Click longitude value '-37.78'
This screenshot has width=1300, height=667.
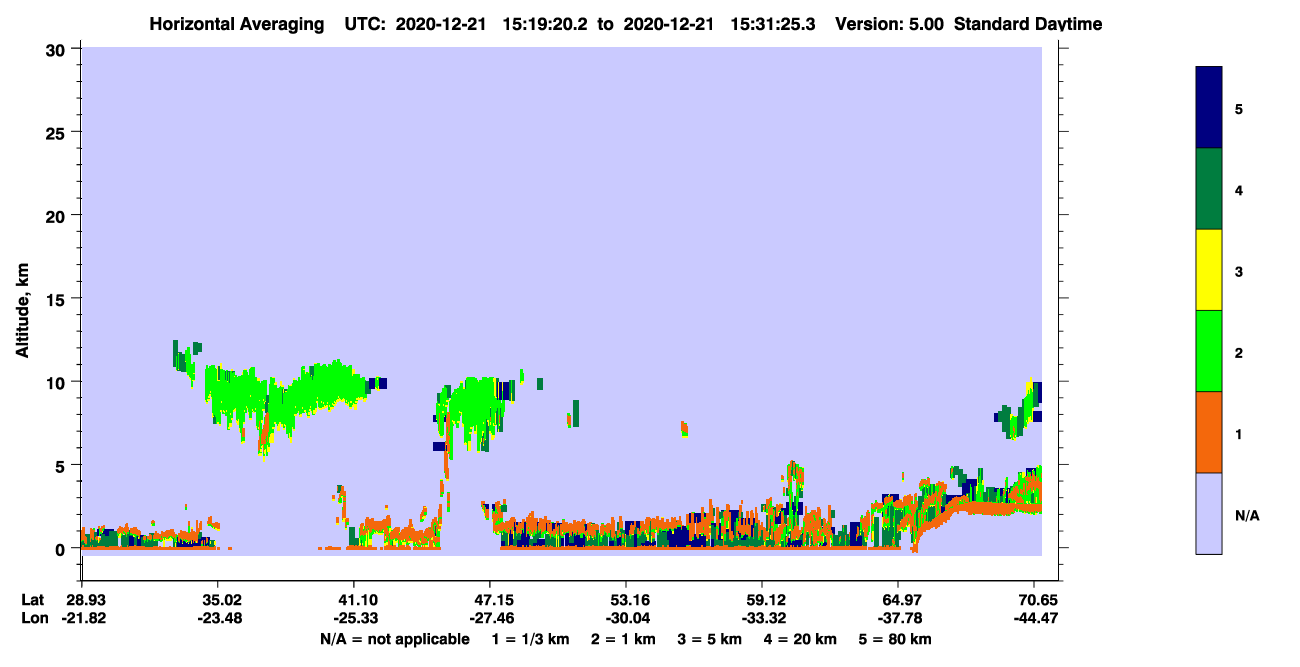898,618
